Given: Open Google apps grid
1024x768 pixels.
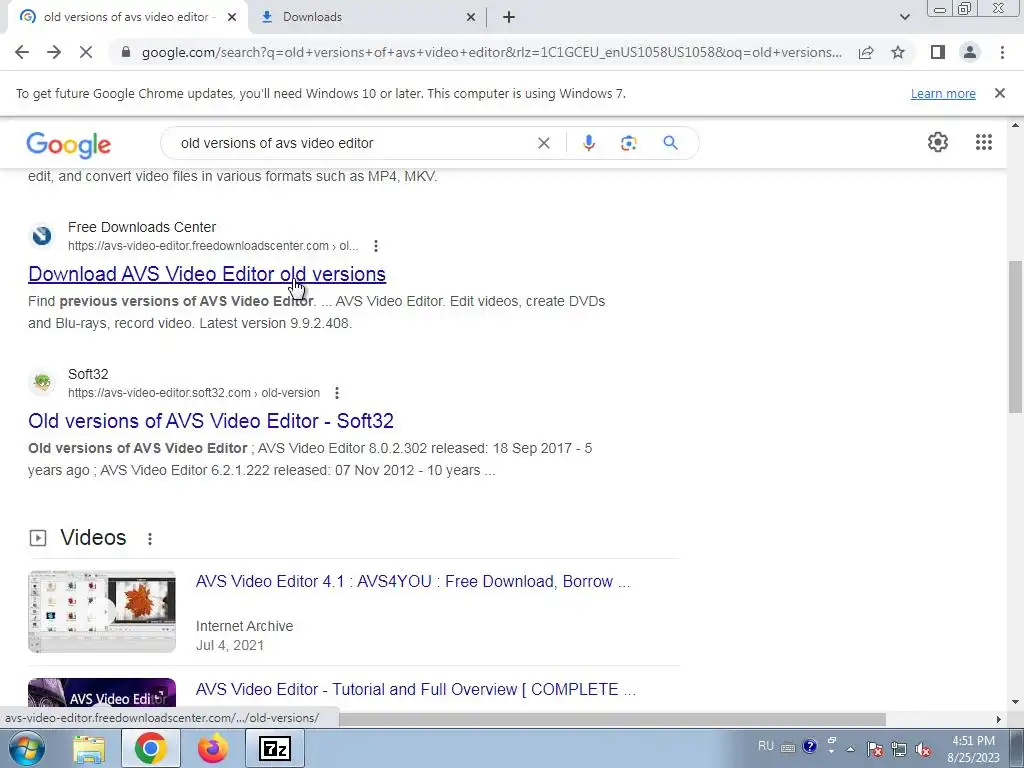Looking at the screenshot, I should [984, 142].
